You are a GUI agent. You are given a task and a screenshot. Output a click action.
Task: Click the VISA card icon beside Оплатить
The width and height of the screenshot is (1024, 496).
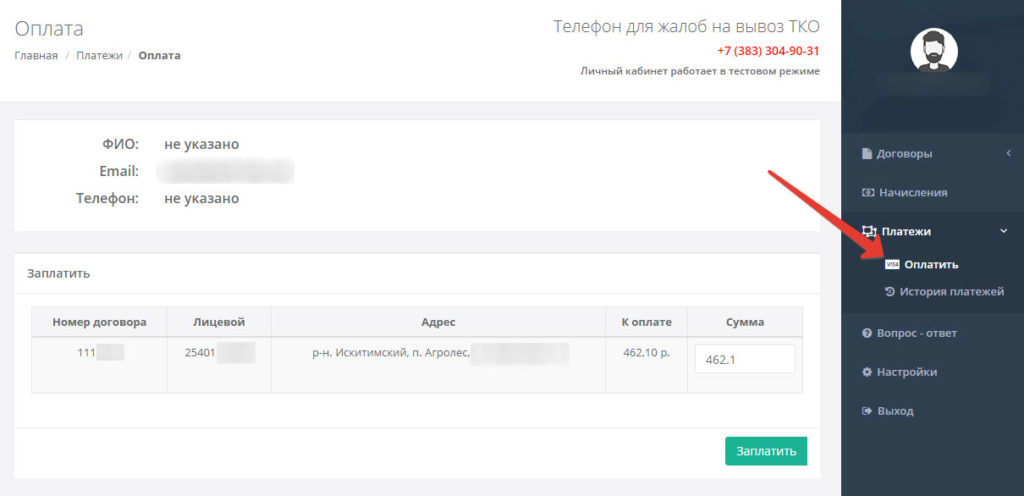click(x=892, y=265)
